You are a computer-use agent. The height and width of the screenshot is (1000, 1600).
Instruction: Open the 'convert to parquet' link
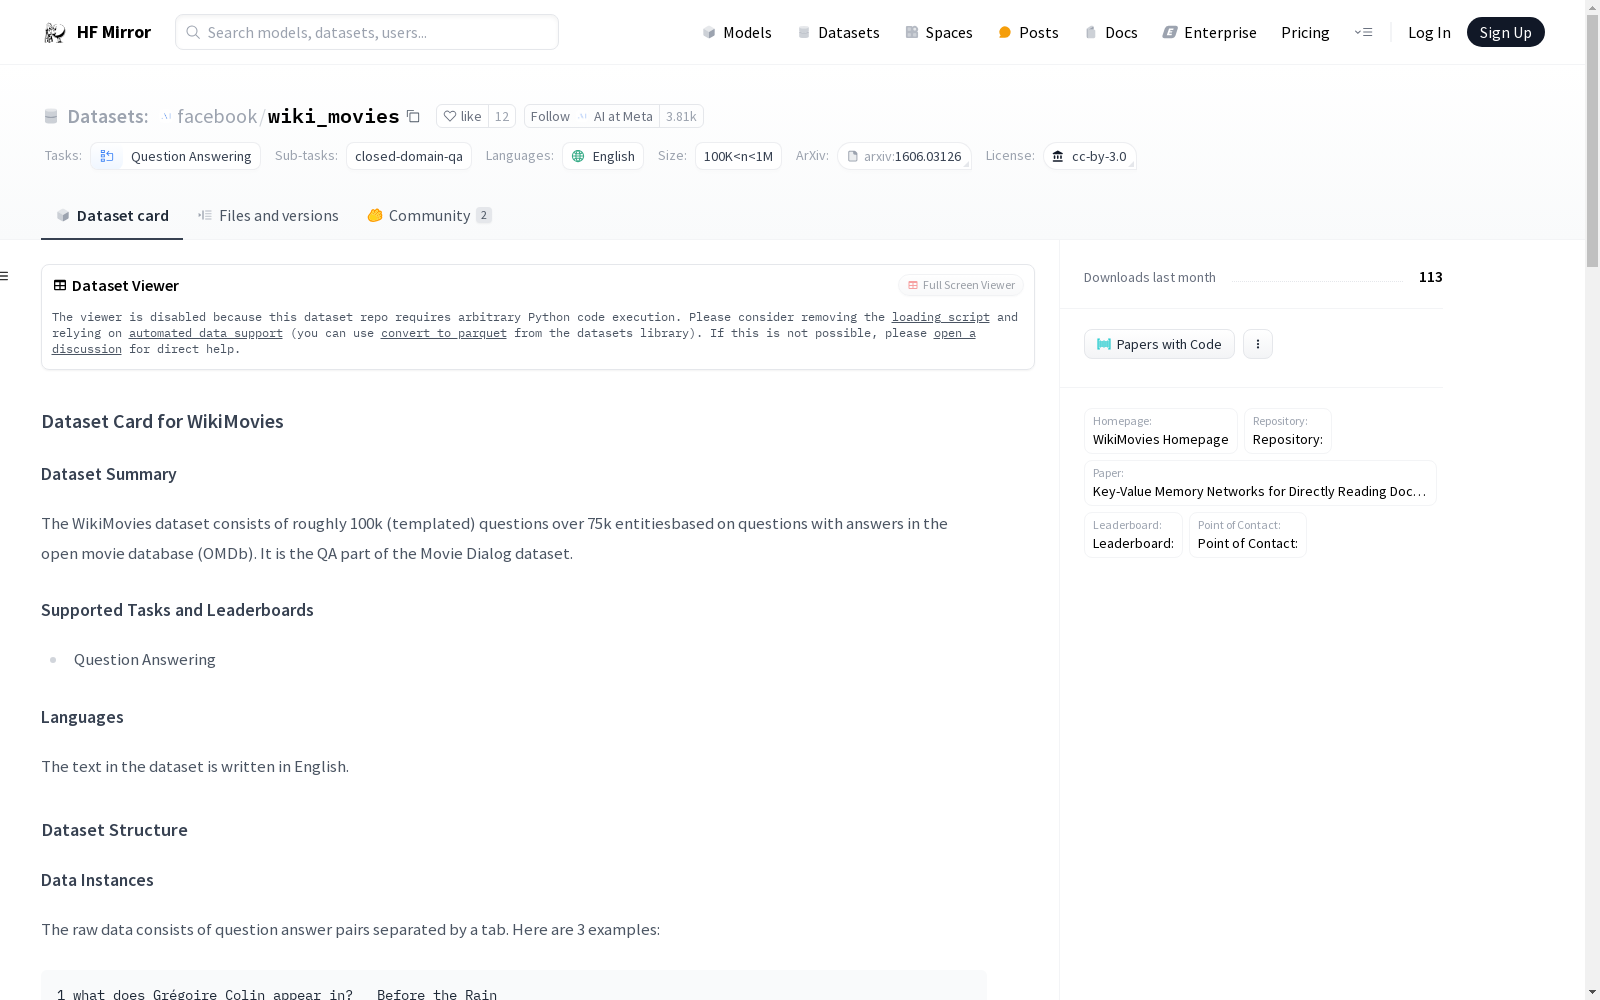coord(444,333)
